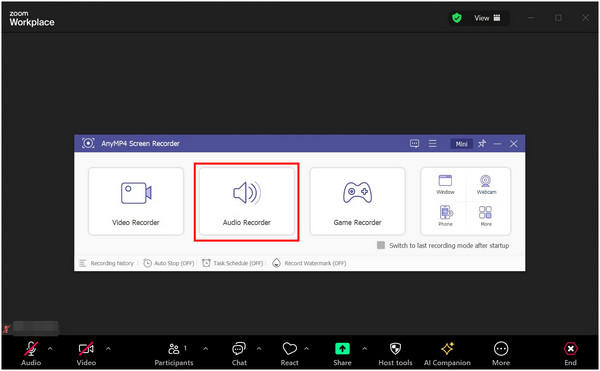Expand the Share options arrow
This screenshot has height=371, width=600.
point(364,348)
